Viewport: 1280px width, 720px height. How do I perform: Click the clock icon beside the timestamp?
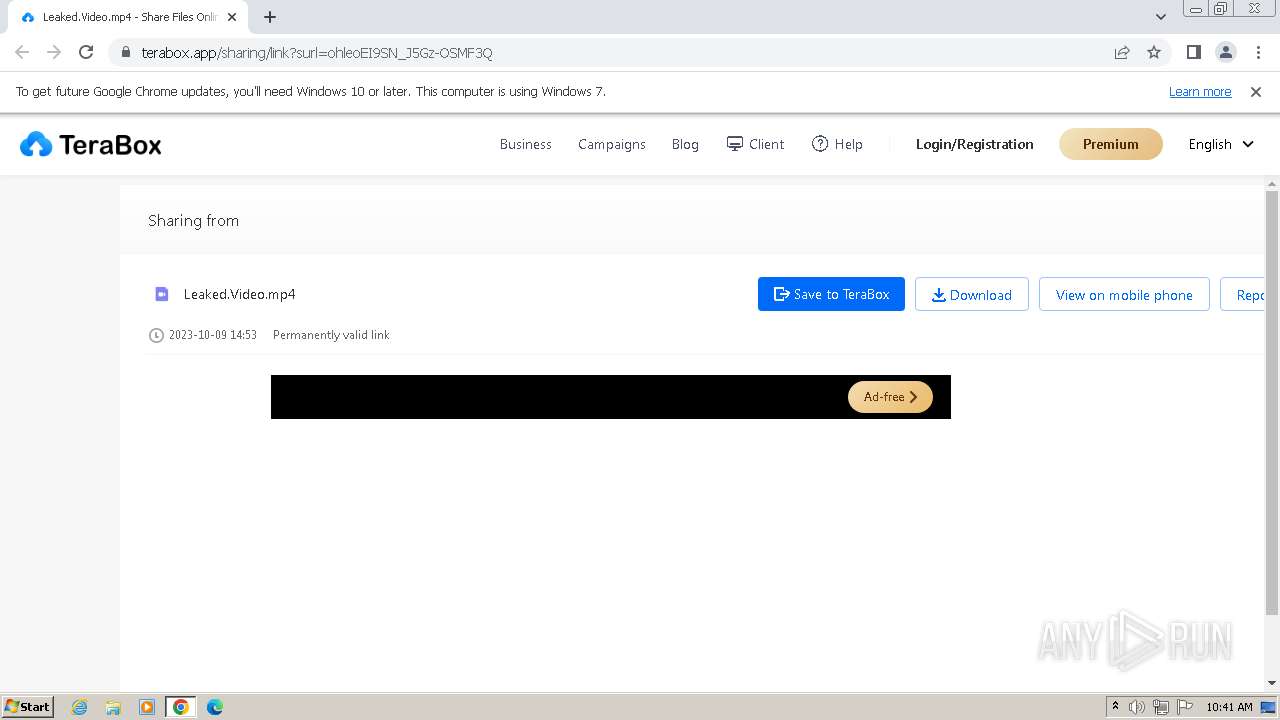click(156, 335)
